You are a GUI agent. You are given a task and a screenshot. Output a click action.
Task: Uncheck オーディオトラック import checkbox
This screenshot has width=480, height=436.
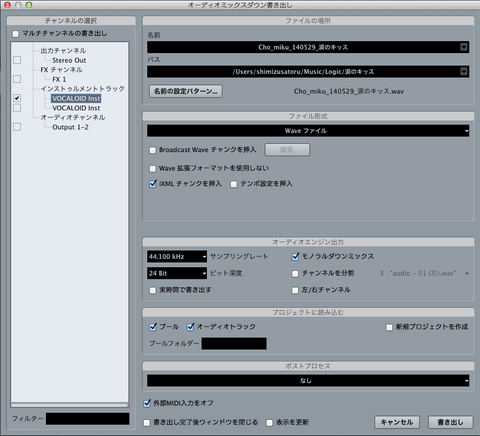click(190, 327)
